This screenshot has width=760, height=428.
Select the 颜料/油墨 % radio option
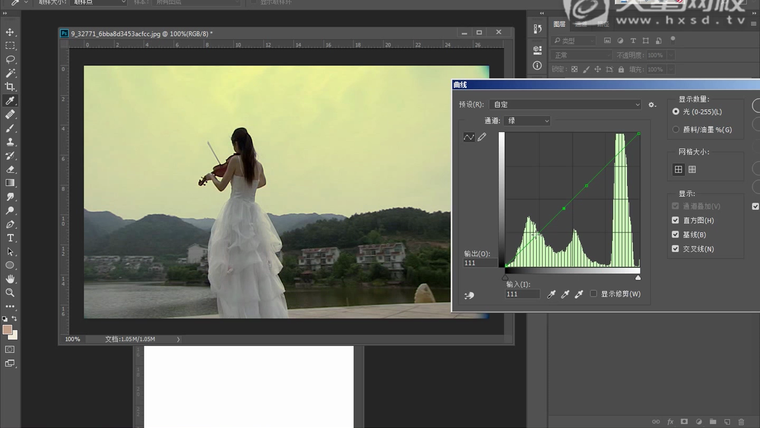[676, 129]
